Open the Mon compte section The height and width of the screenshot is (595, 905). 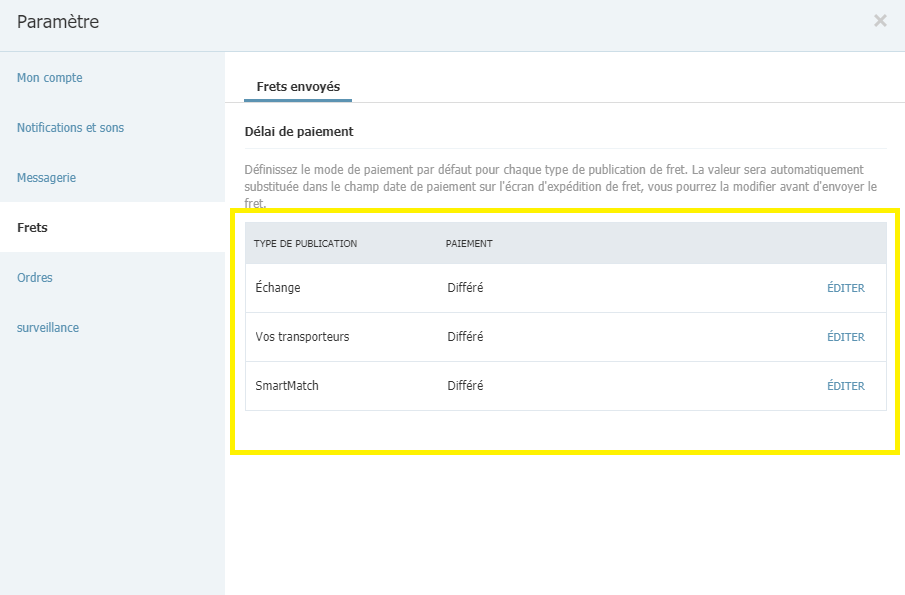50,78
